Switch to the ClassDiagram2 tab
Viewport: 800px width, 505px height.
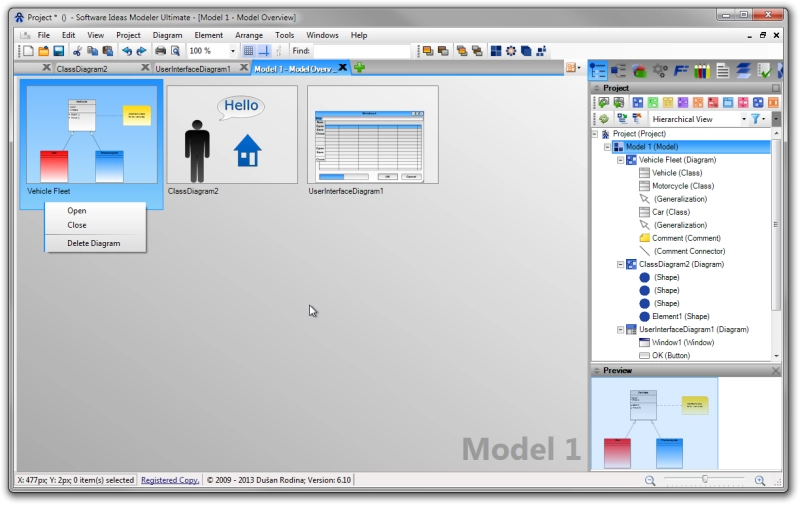[82, 68]
